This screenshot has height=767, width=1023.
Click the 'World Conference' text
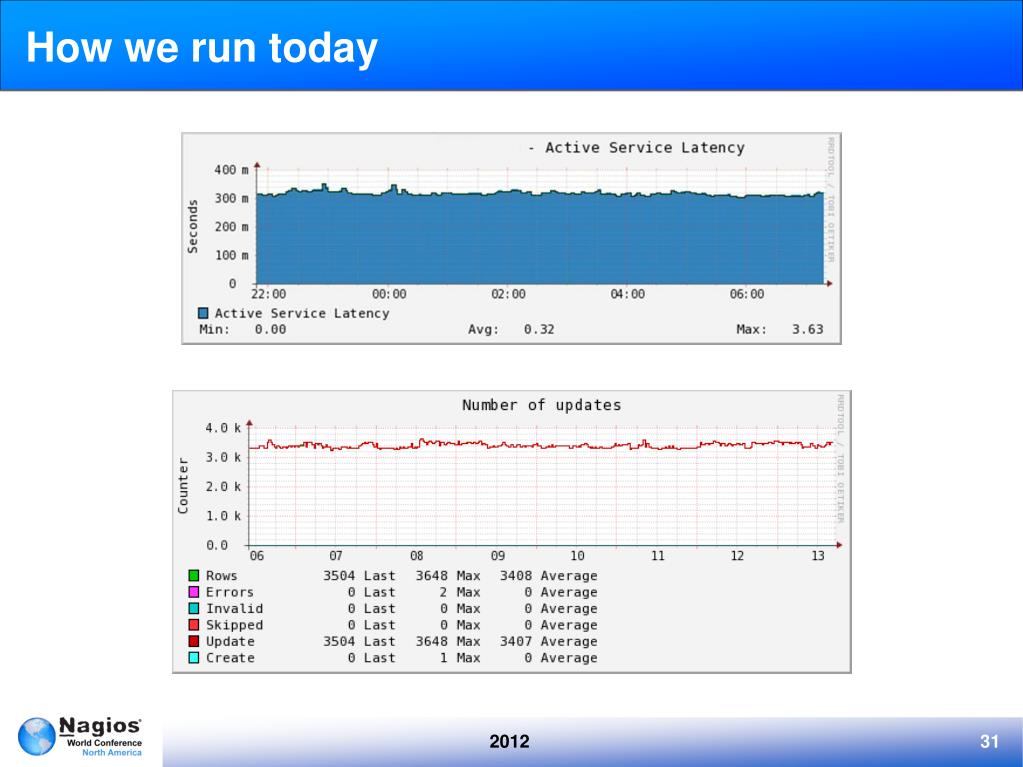pos(104,743)
